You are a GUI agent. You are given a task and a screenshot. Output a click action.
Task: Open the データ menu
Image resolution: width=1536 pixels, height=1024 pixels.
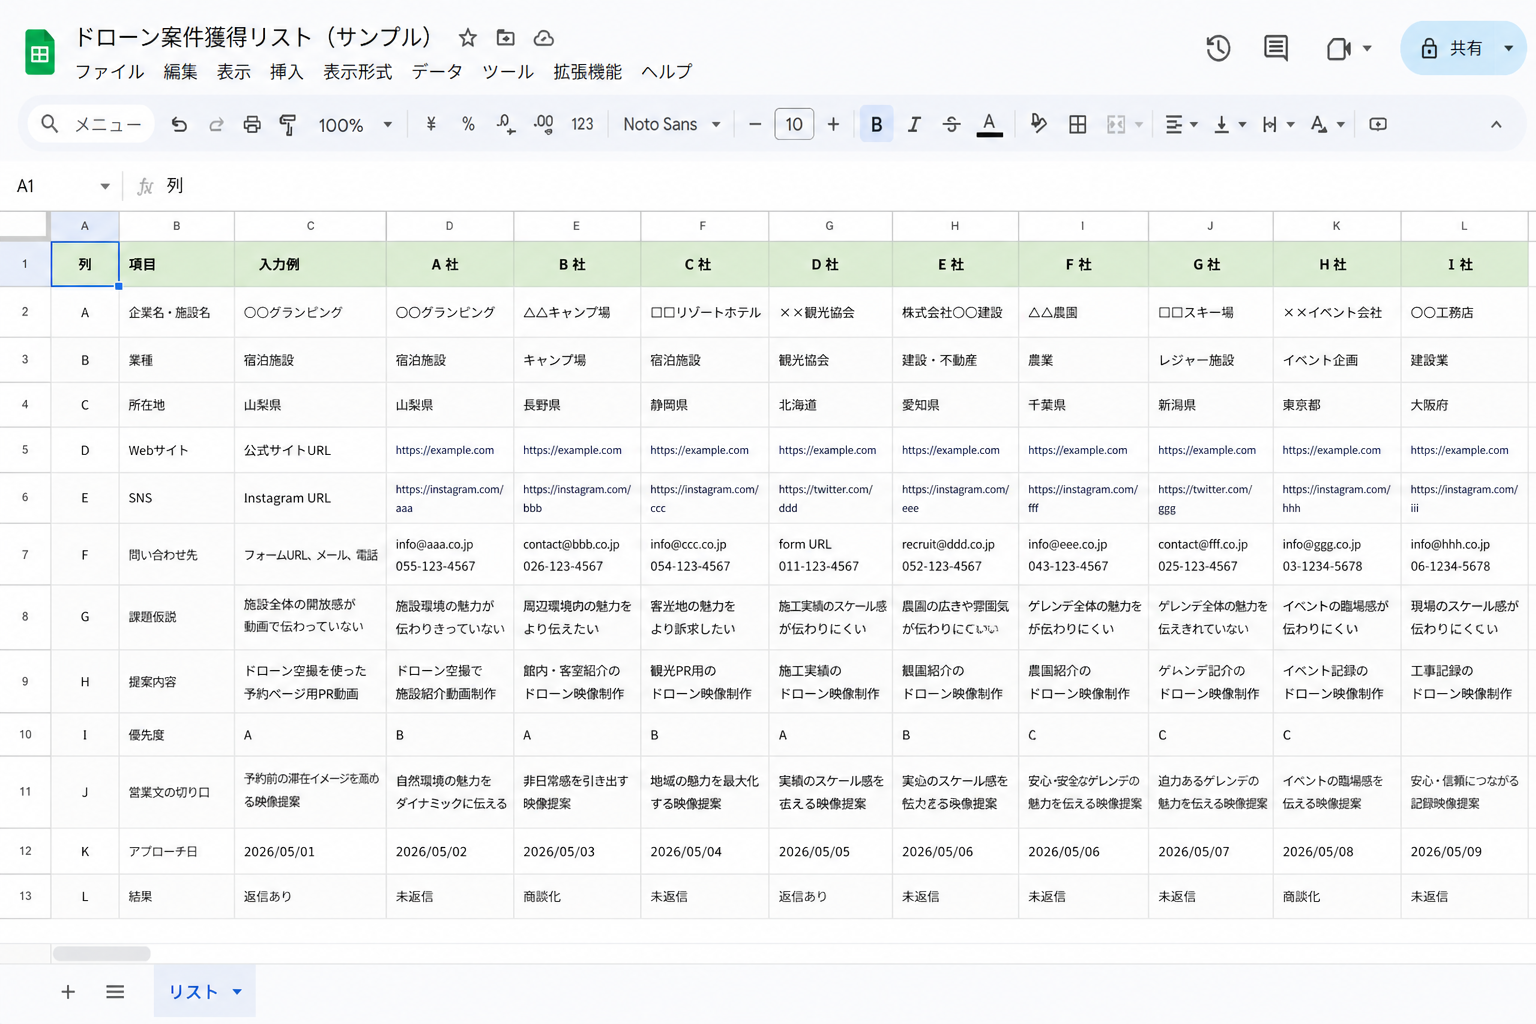tap(437, 71)
